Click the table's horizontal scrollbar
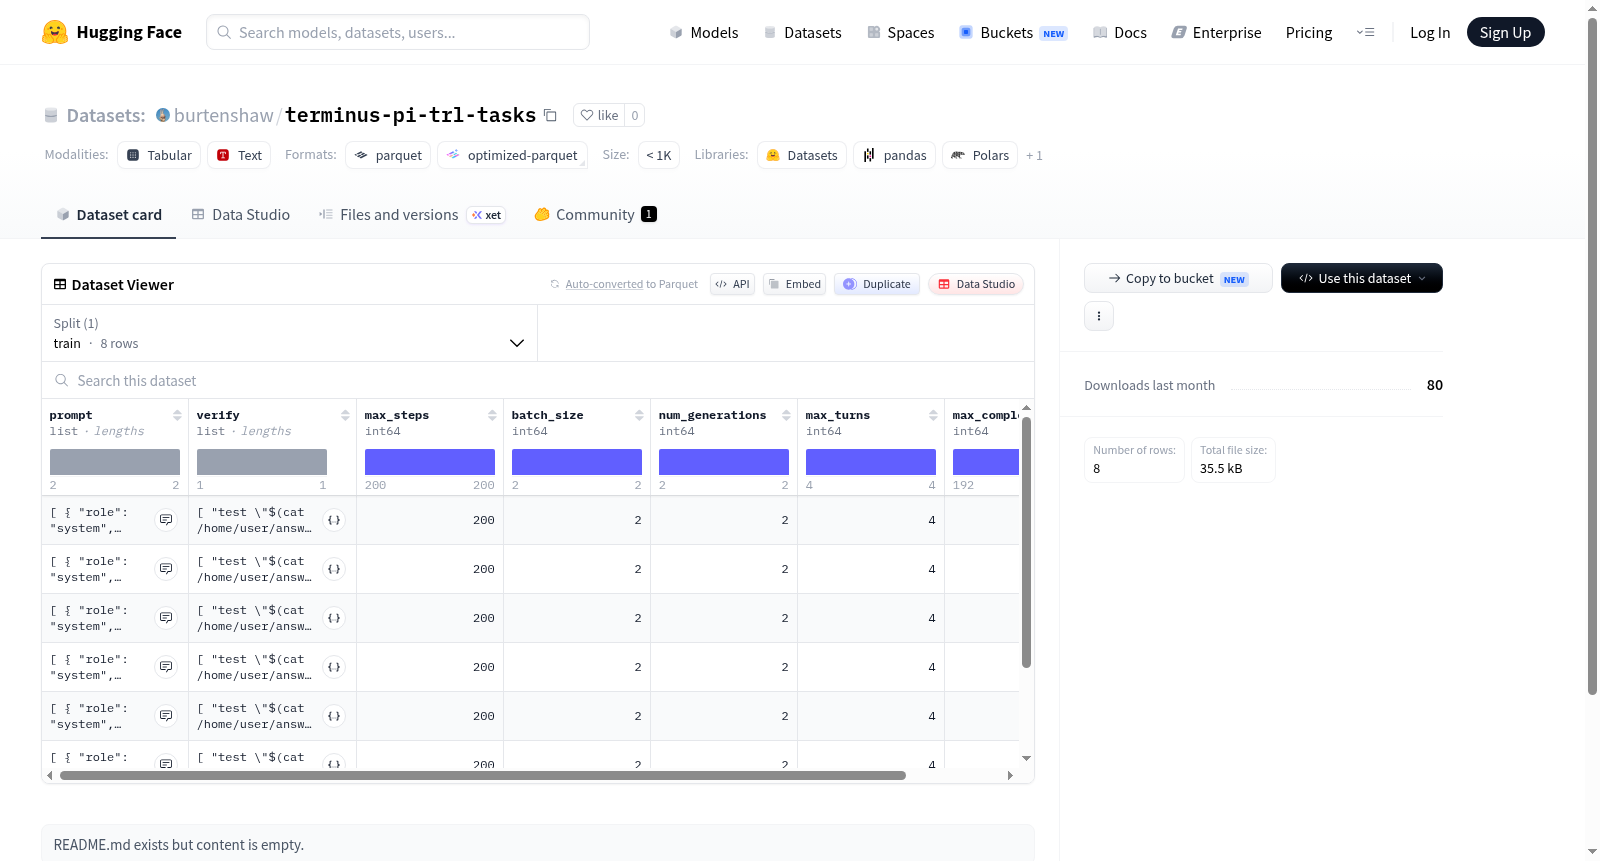 coord(483,775)
